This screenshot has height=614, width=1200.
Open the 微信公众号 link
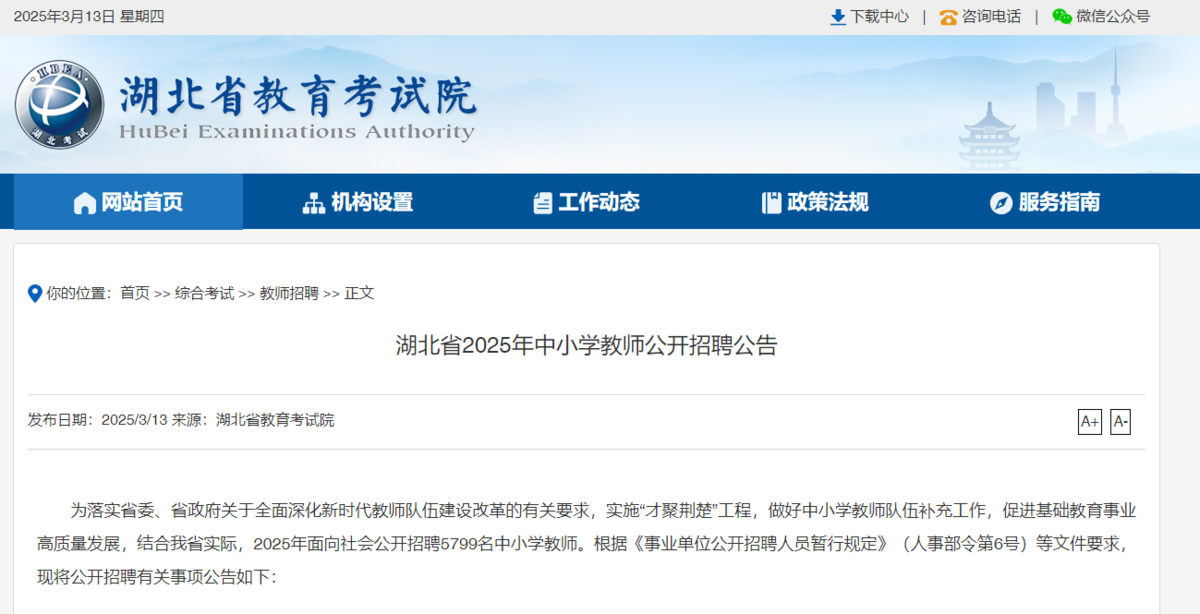(1113, 17)
